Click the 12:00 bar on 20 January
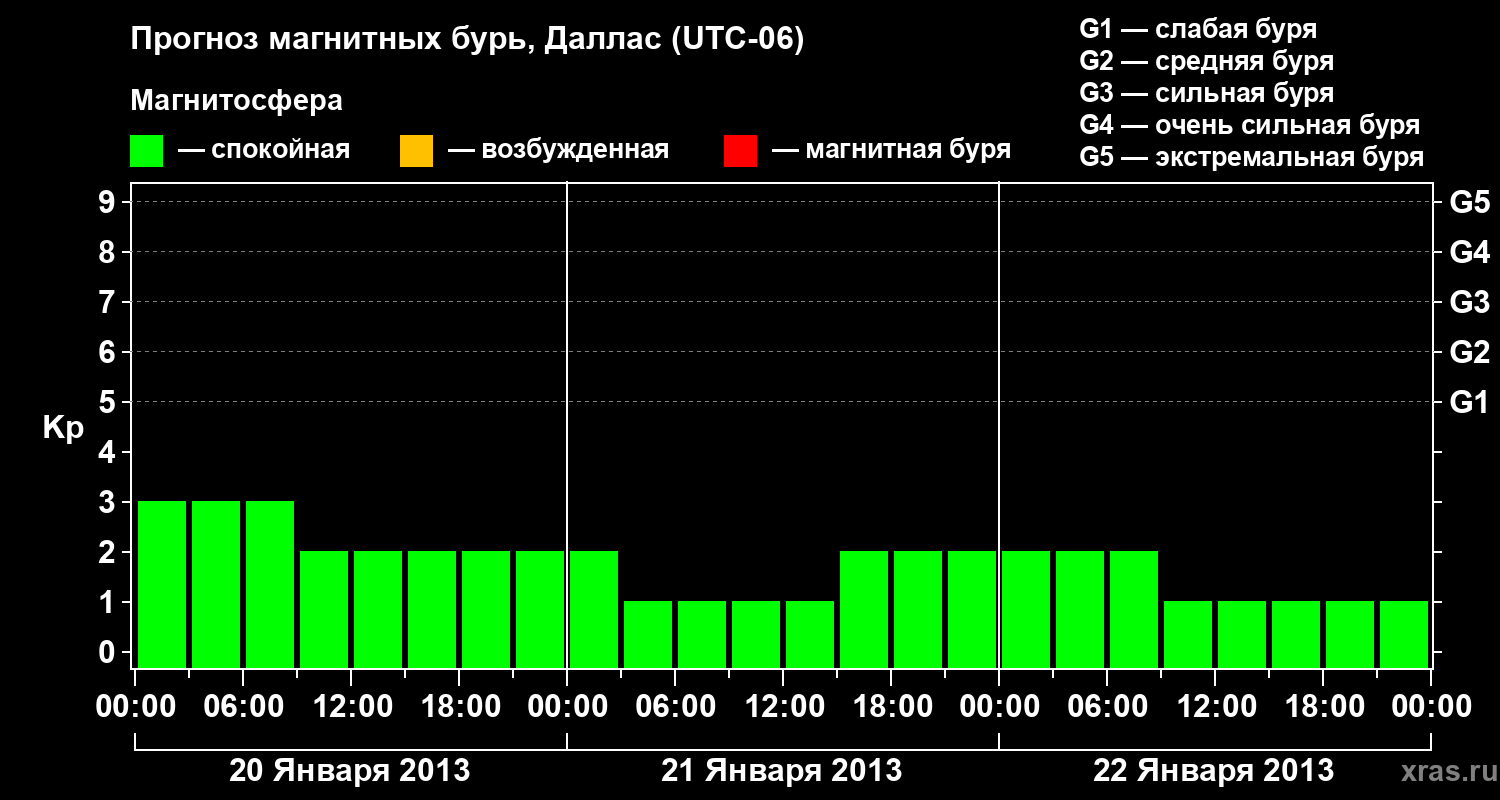 [378, 609]
